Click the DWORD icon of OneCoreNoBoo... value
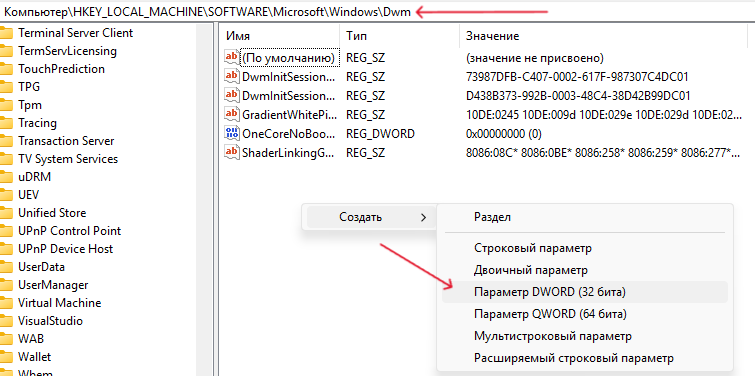Screen dimensions: 755x376 point(232,133)
